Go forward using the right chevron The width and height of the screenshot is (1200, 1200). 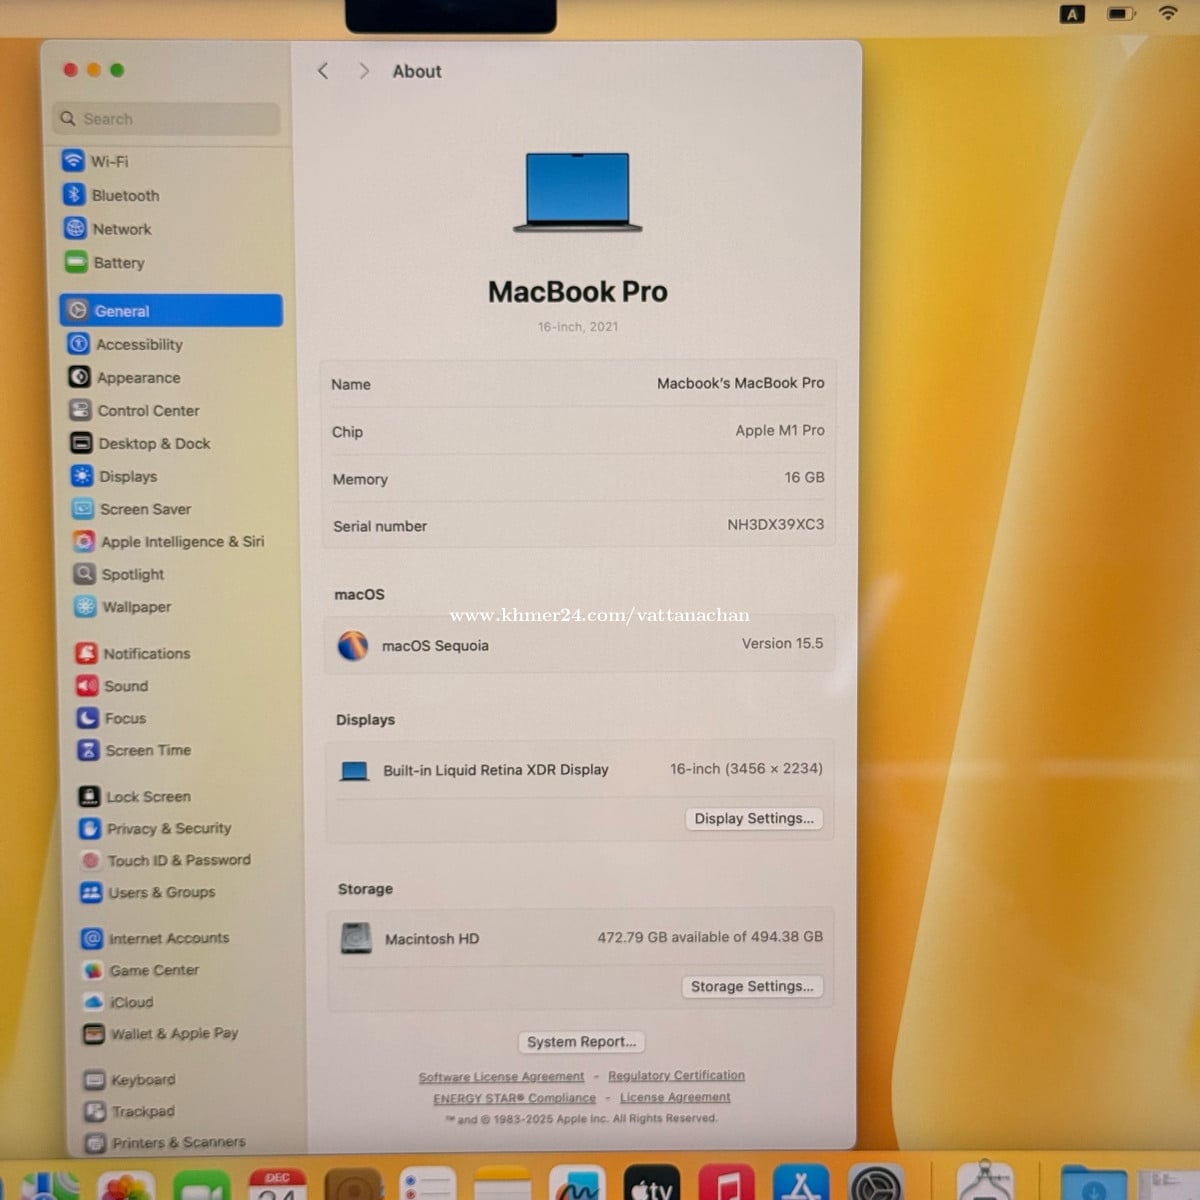point(364,71)
